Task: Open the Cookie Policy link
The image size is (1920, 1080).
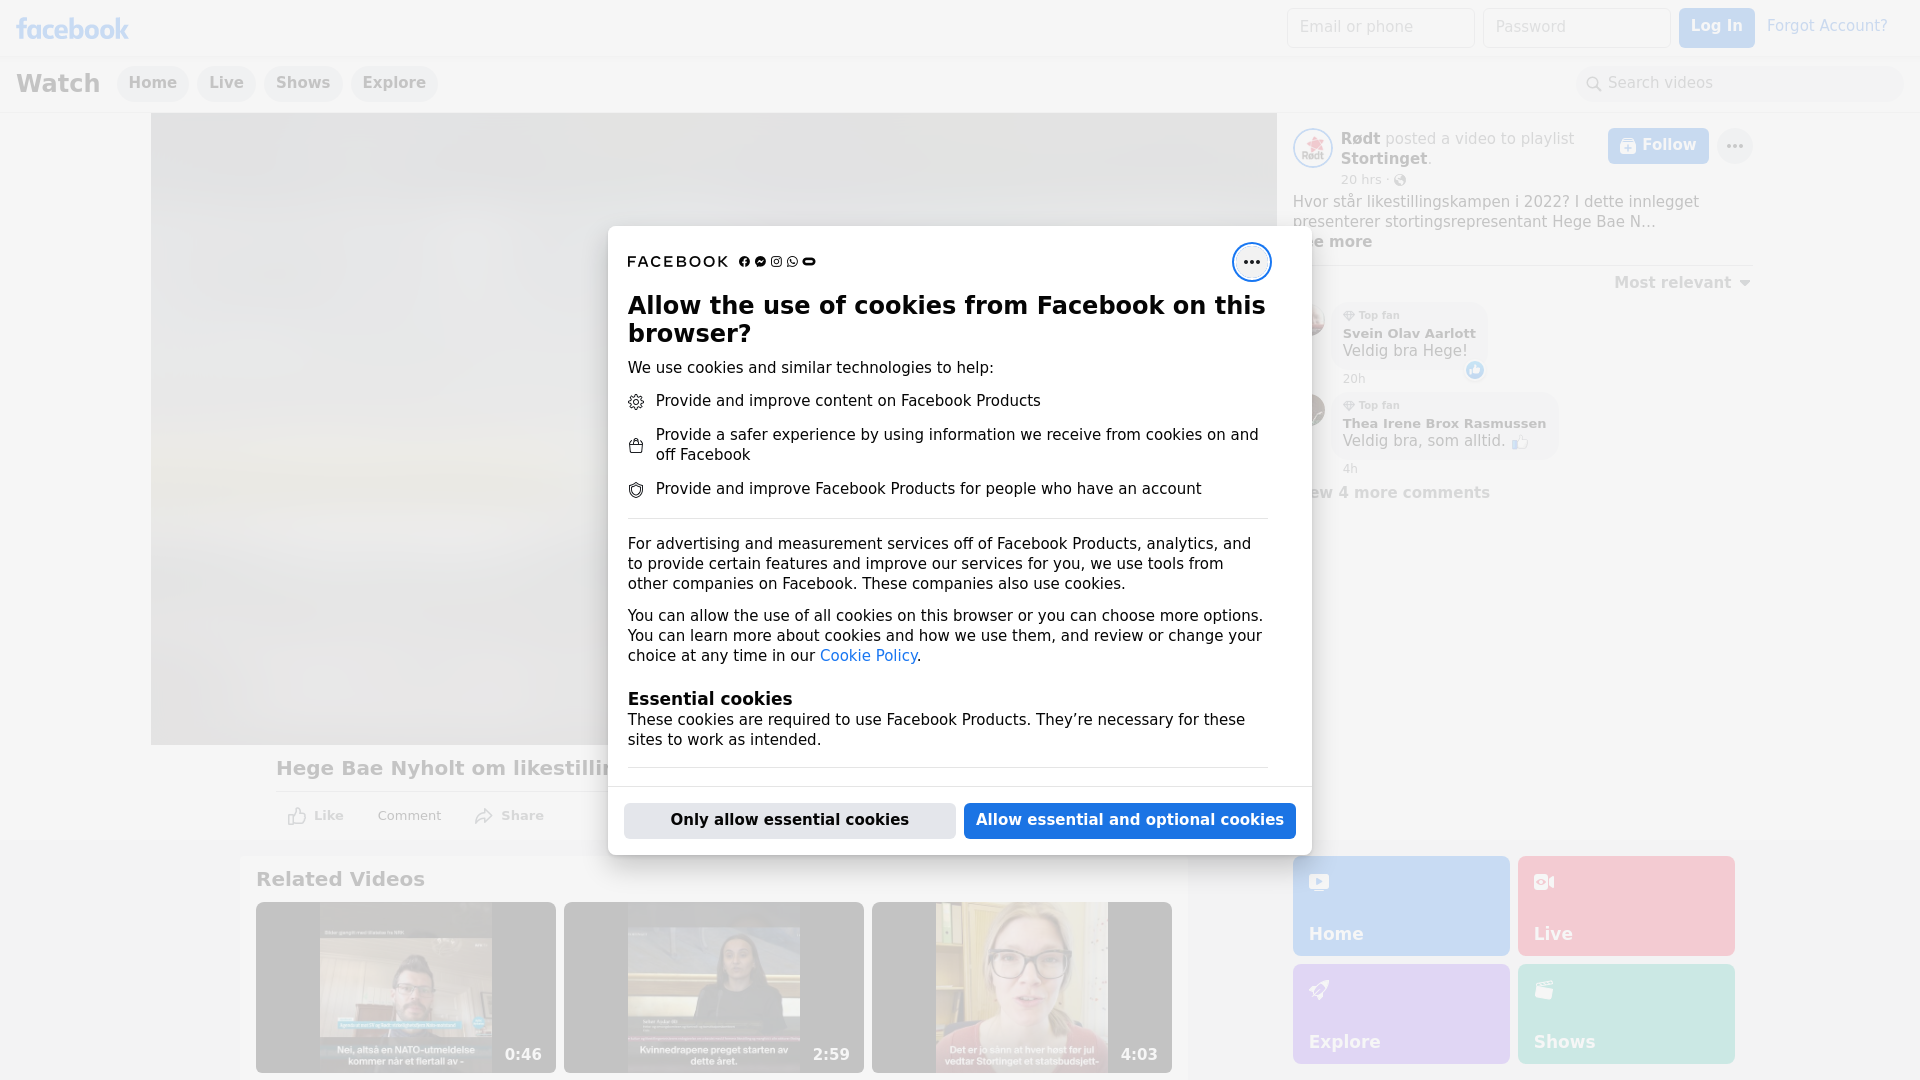Action: click(x=868, y=656)
